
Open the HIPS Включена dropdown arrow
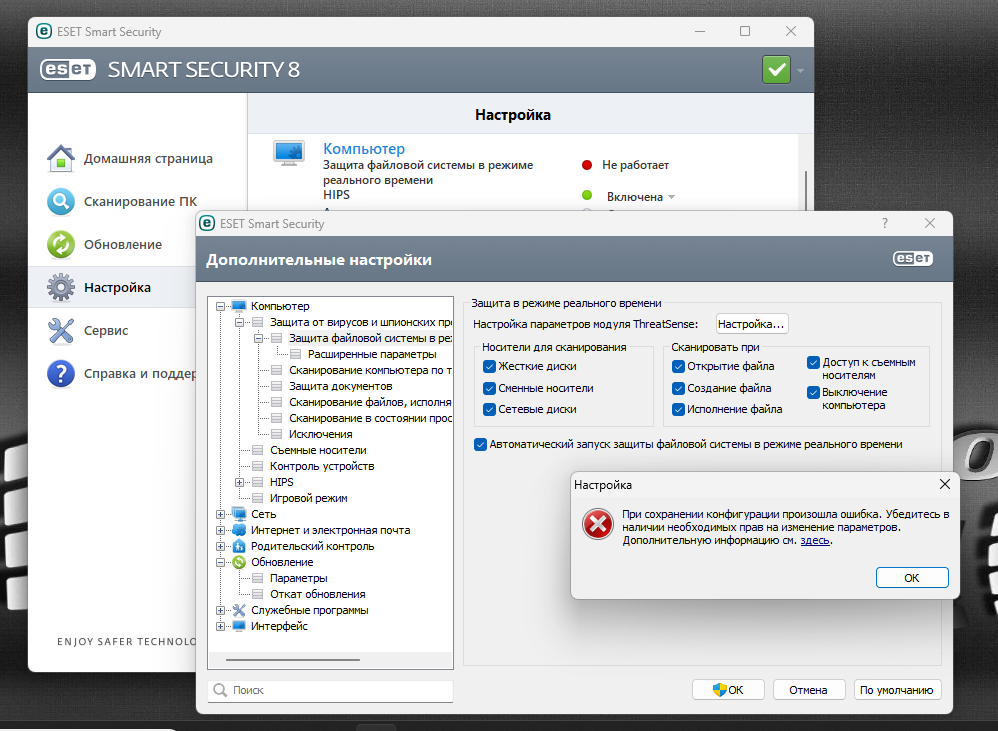[672, 197]
